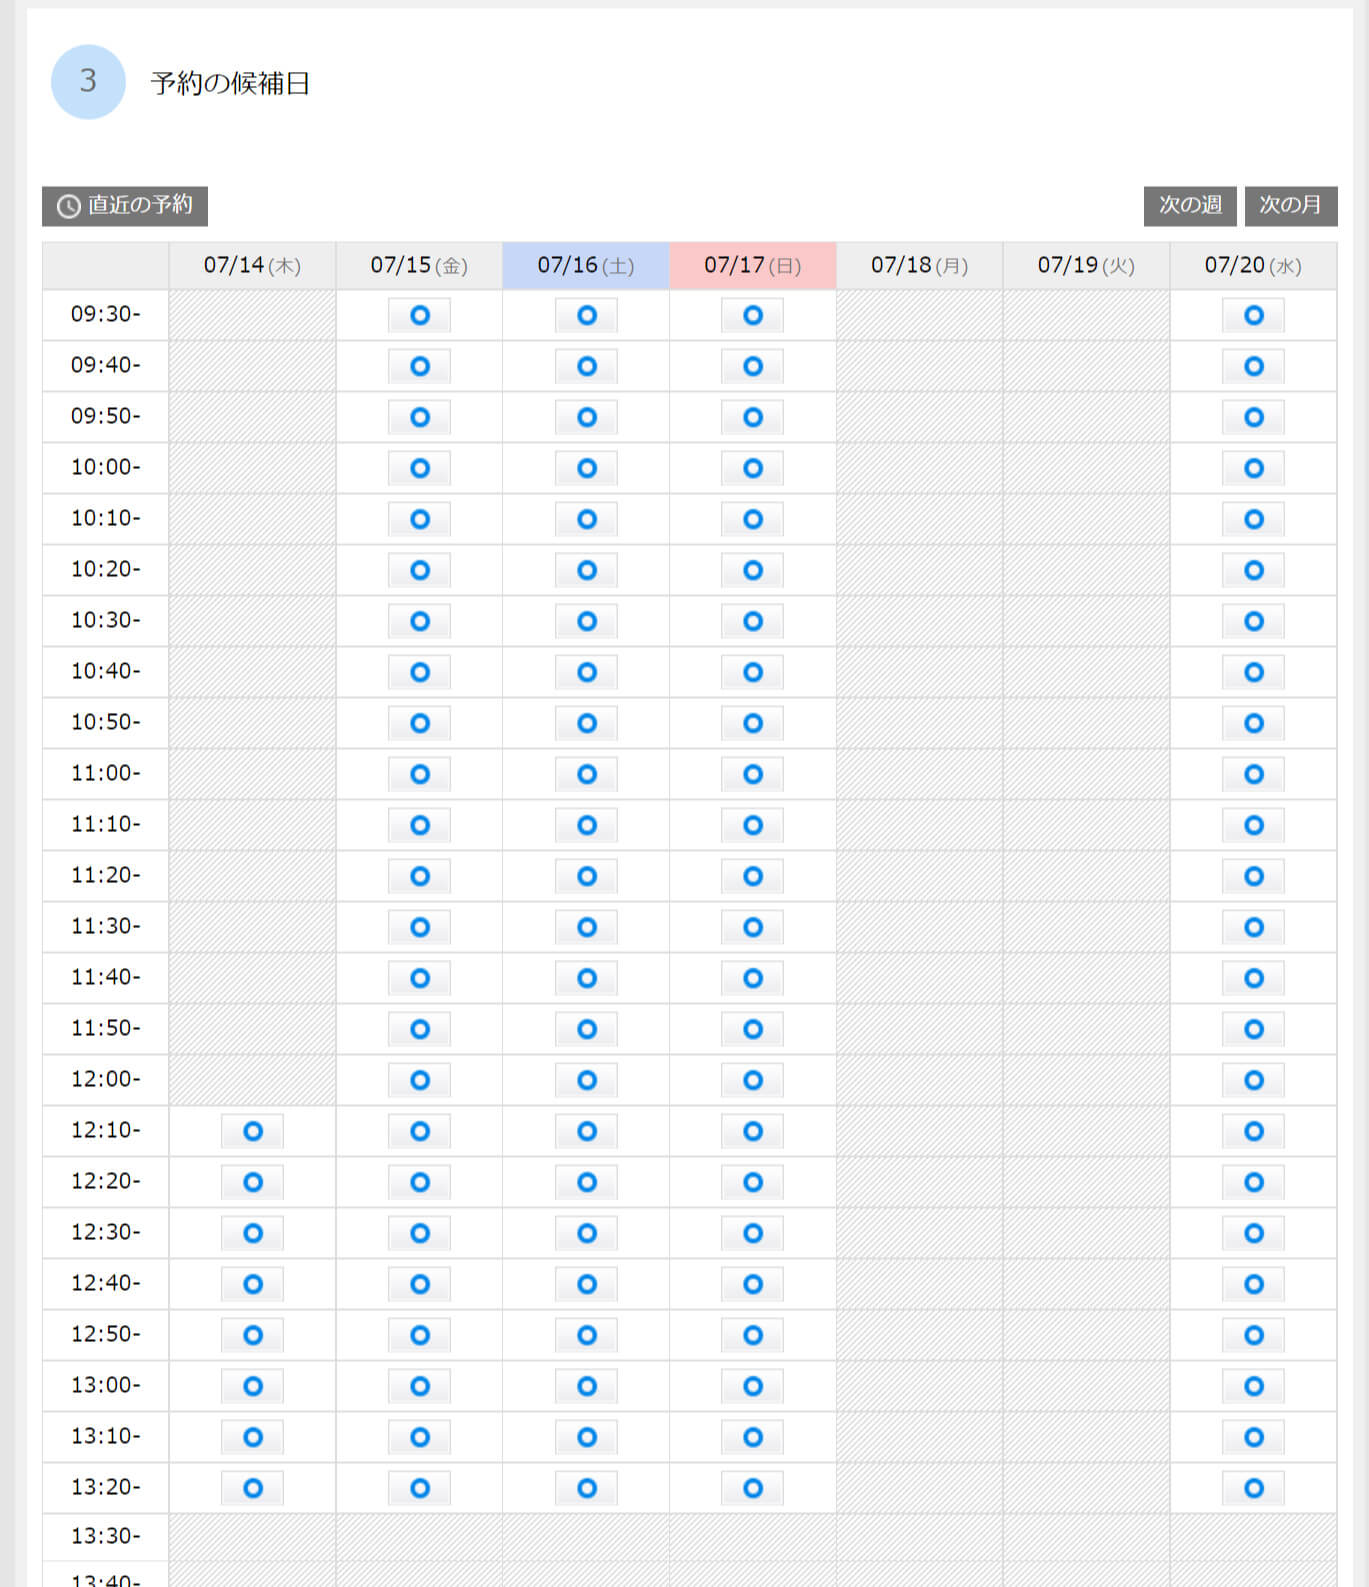This screenshot has width=1369, height=1587.
Task: Choose 10:00 slot on 07/17
Action: click(x=753, y=469)
